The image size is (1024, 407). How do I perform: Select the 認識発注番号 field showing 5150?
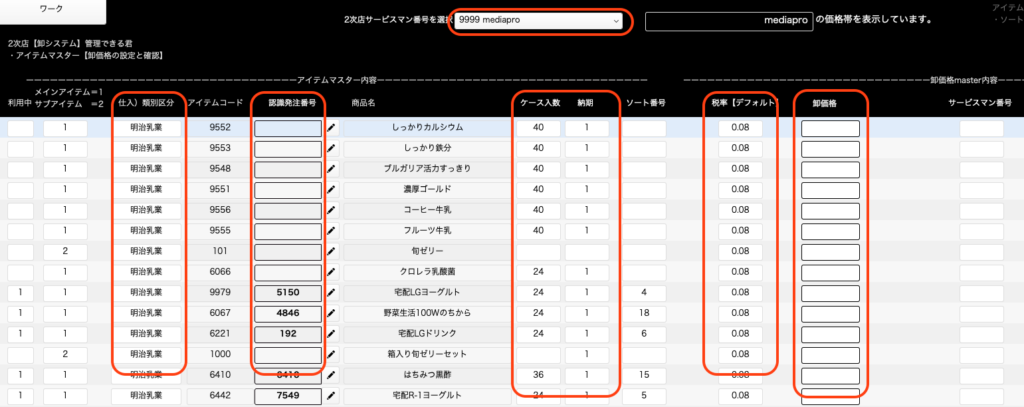click(x=287, y=293)
